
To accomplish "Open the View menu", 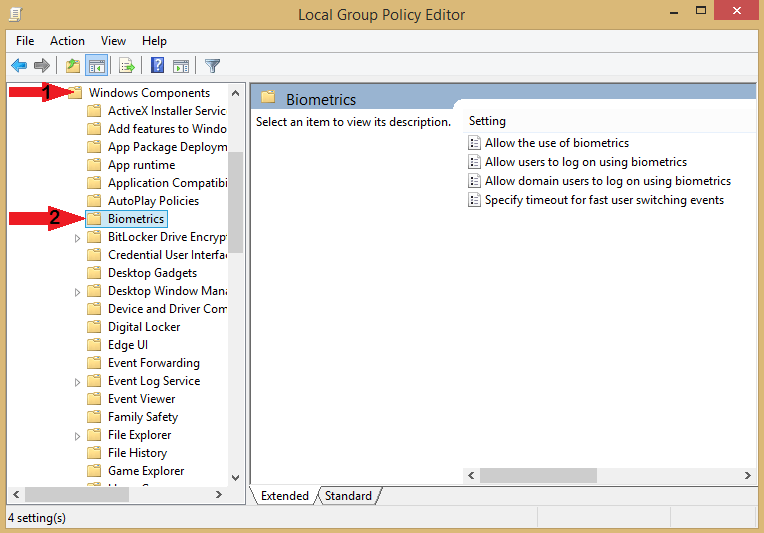I will click(x=113, y=41).
